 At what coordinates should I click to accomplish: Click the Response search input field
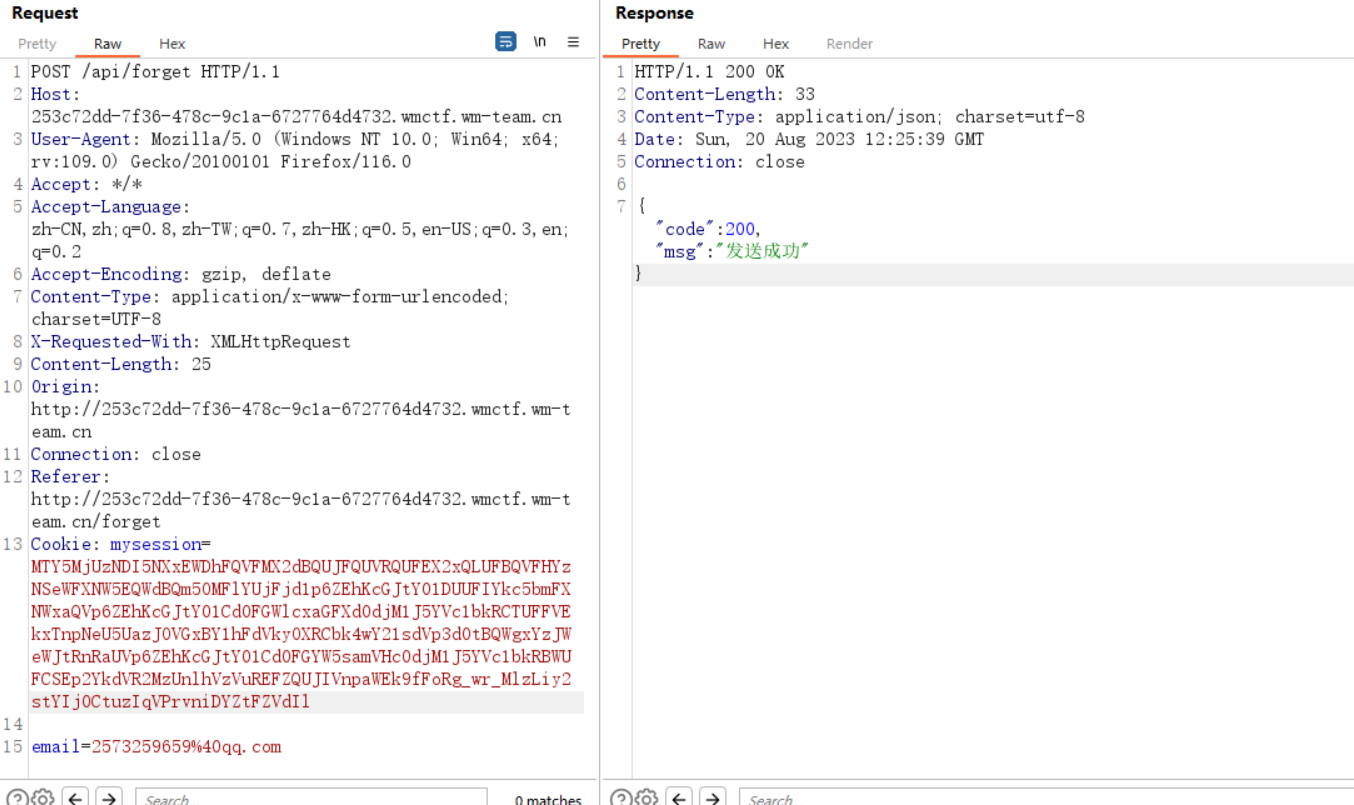(x=1046, y=797)
